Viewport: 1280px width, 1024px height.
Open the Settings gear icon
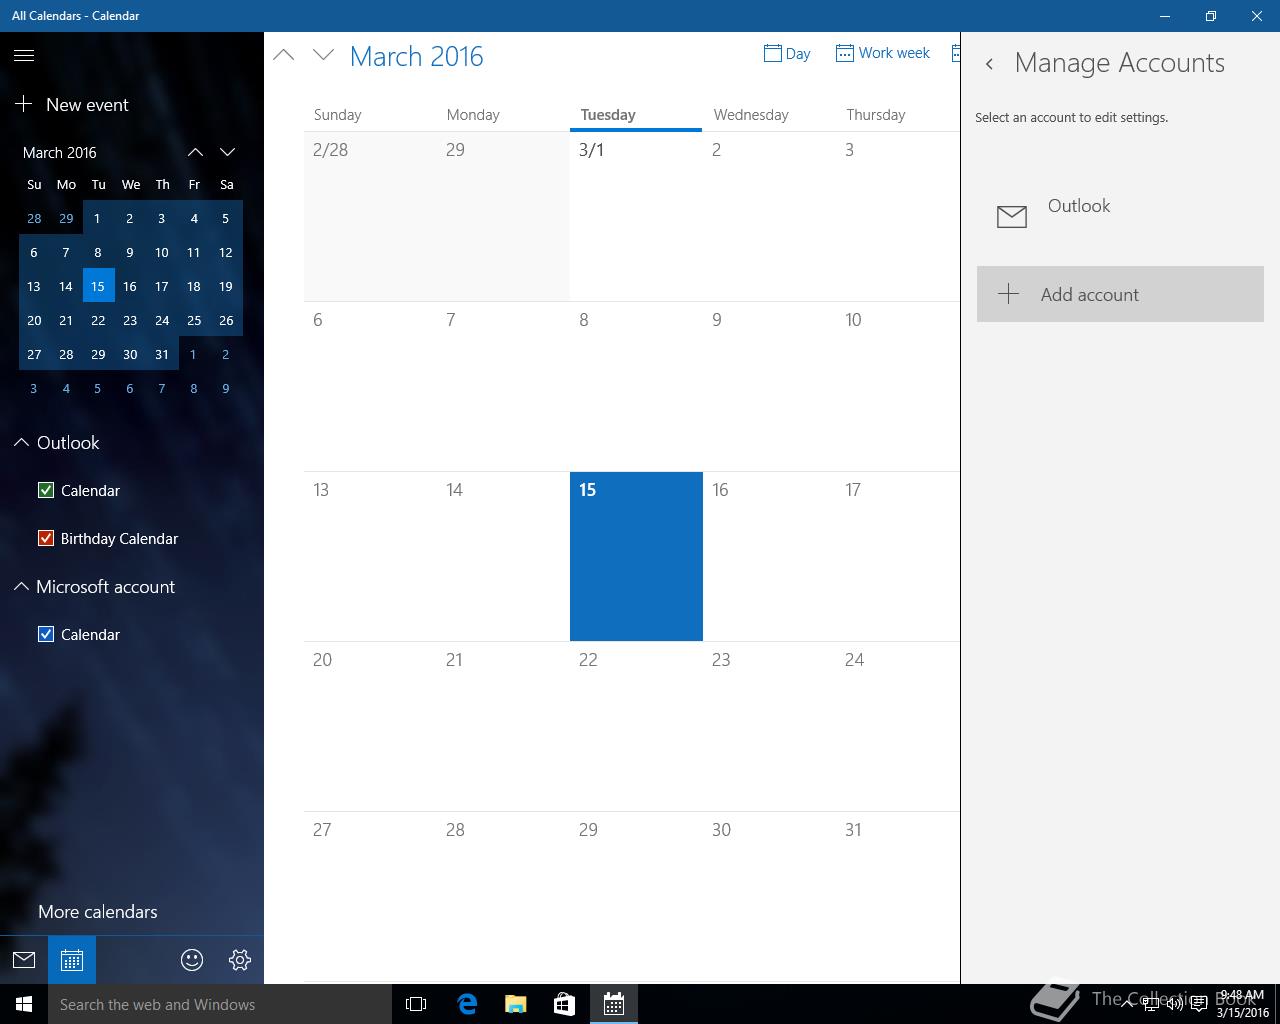[240, 960]
